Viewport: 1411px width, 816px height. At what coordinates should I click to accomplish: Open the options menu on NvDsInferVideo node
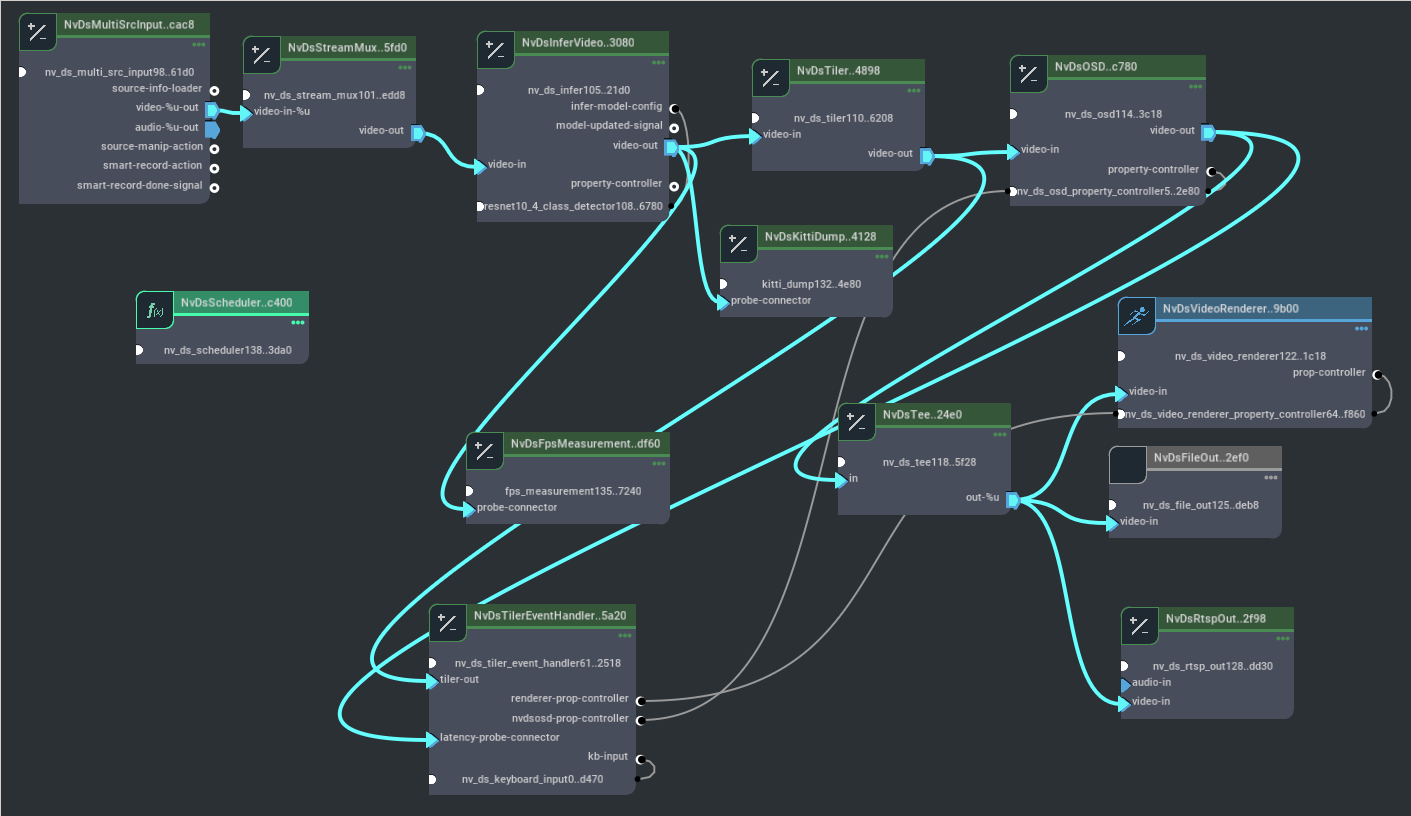(x=659, y=62)
